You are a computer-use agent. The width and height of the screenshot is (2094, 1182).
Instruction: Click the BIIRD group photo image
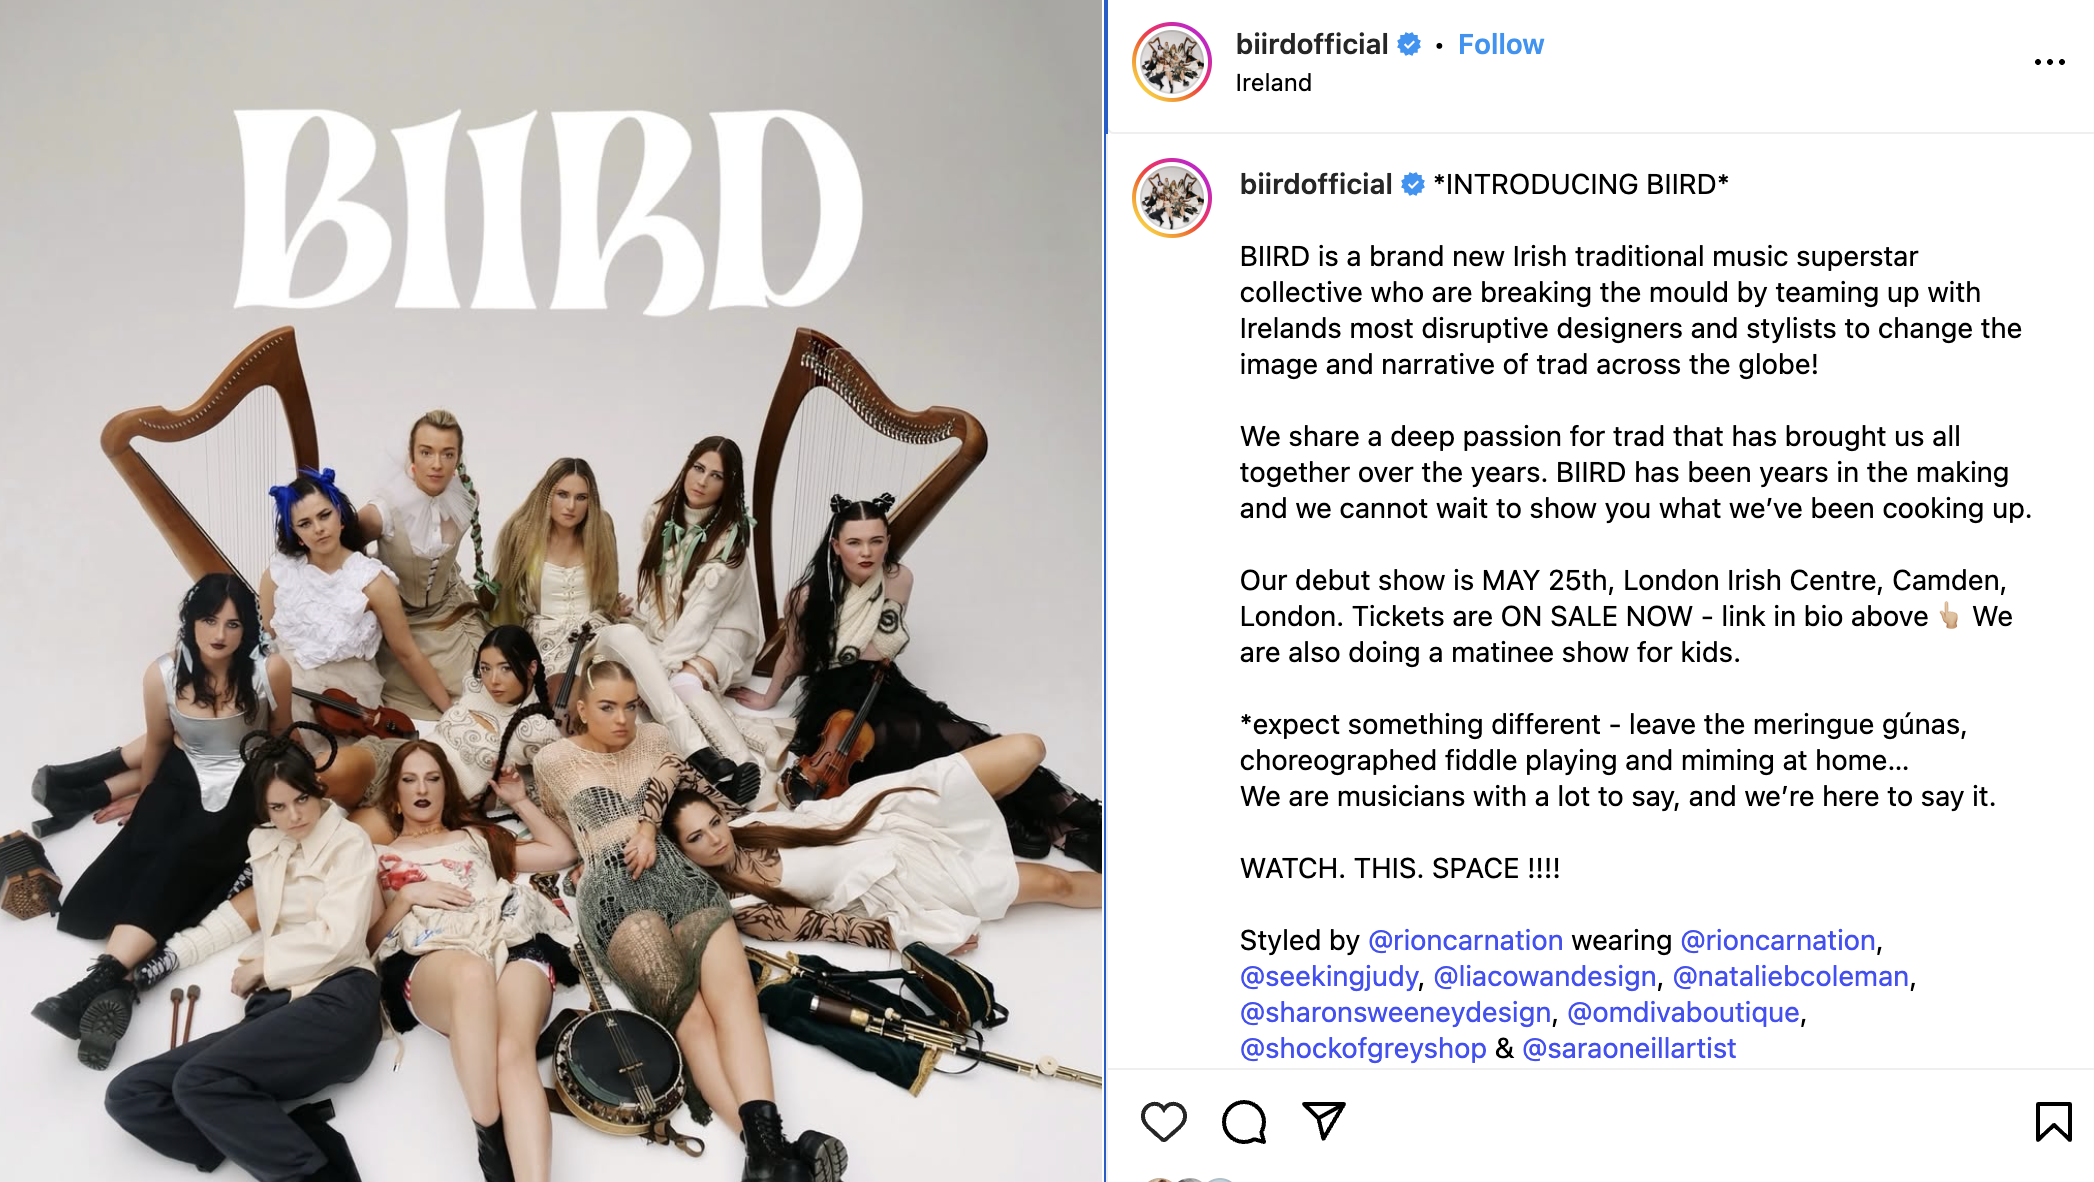(x=551, y=591)
